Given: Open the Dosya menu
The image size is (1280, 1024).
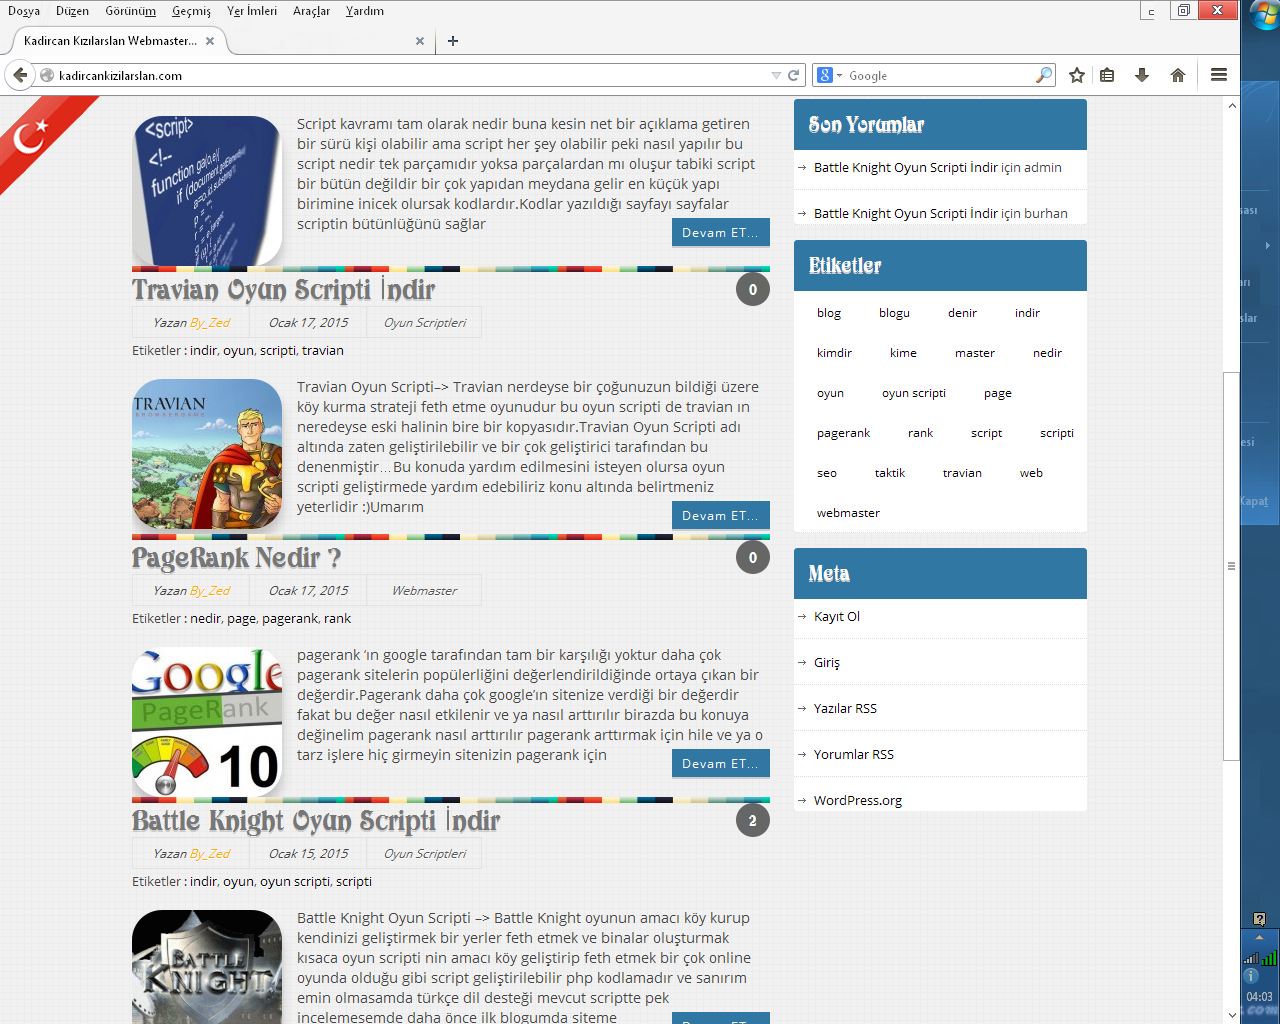Looking at the screenshot, I should pyautogui.click(x=24, y=11).
